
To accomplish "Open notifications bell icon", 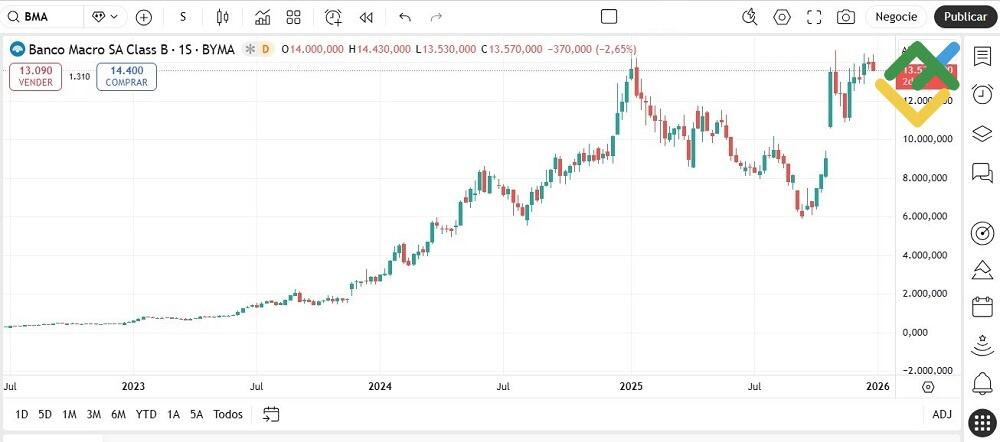I will (x=982, y=383).
